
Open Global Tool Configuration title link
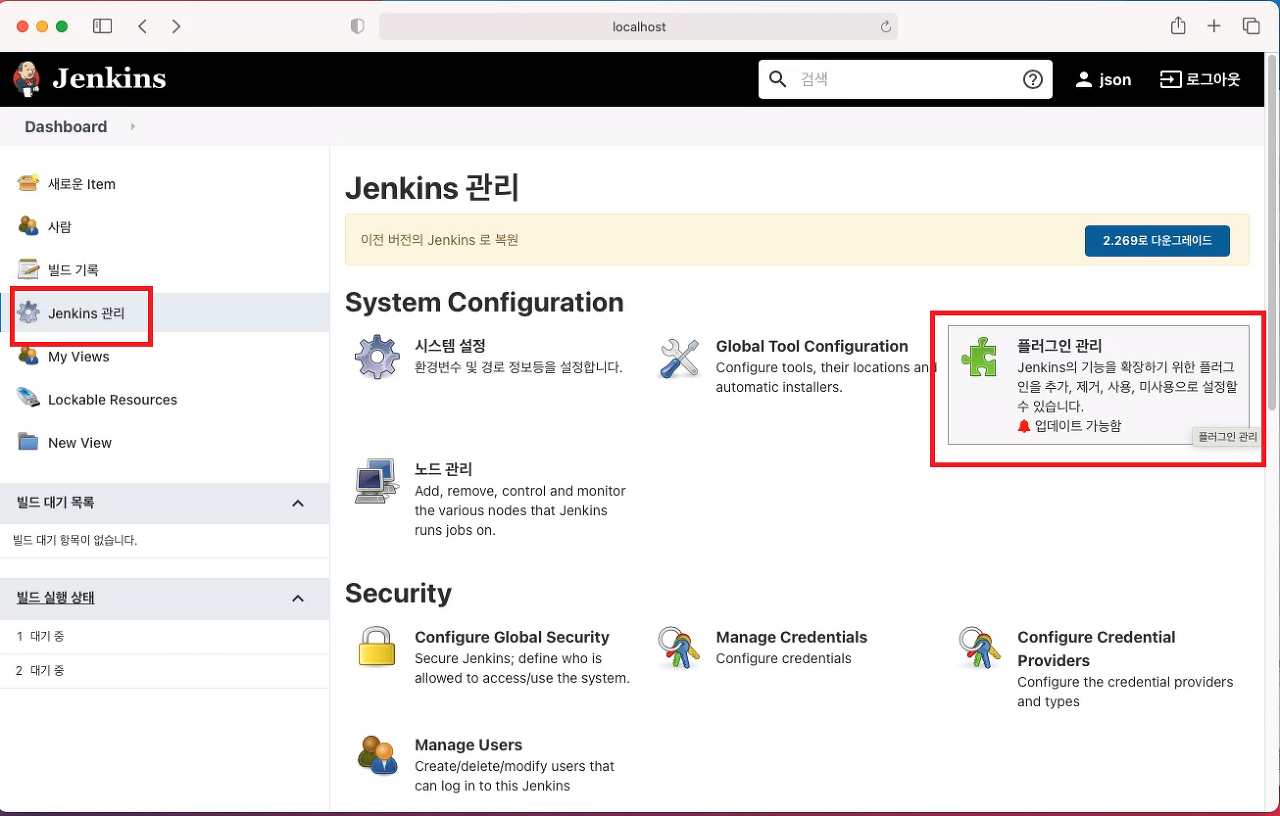click(x=812, y=346)
